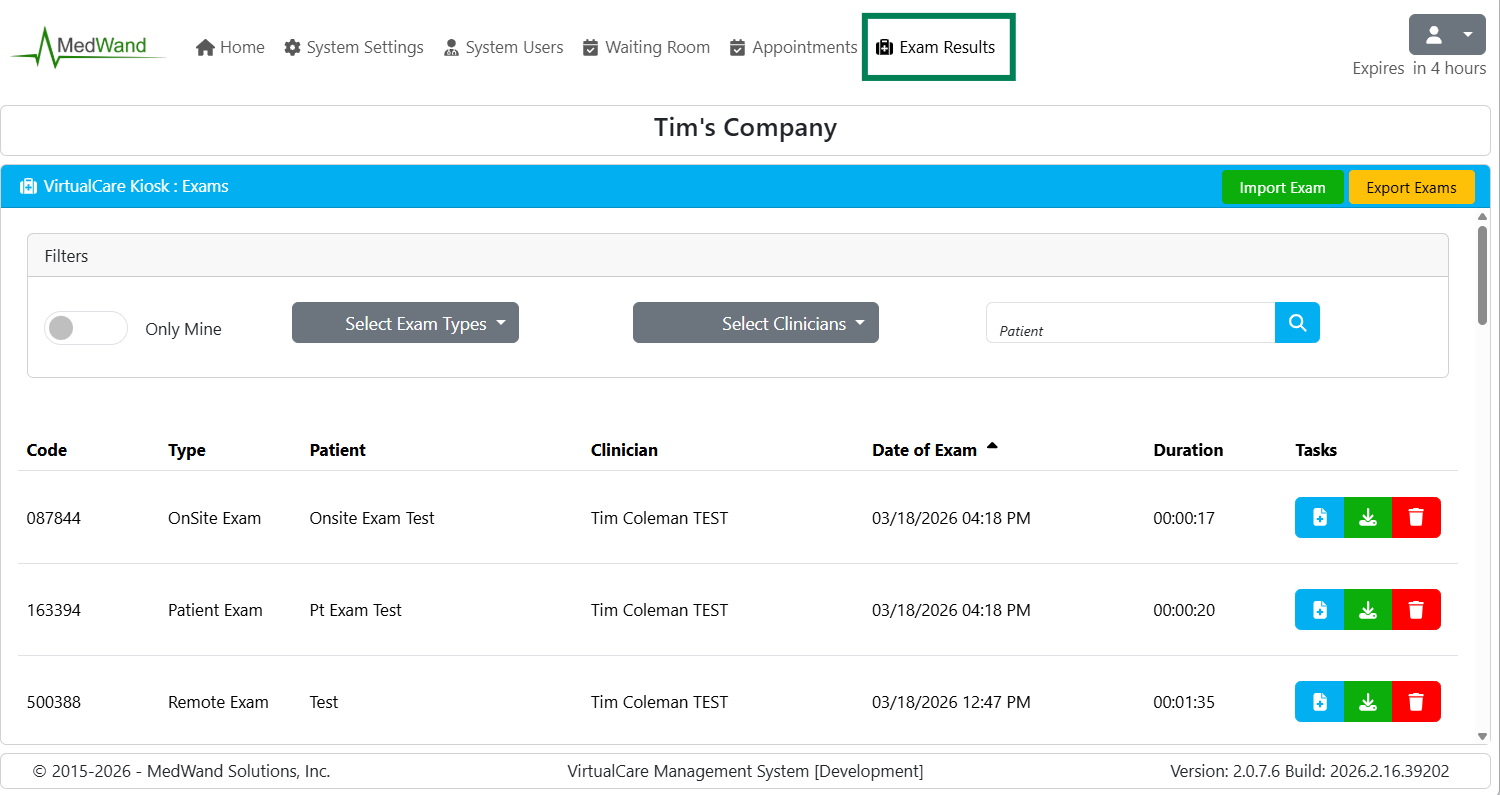
Task: Click into the Patient search field
Action: [x=1130, y=323]
